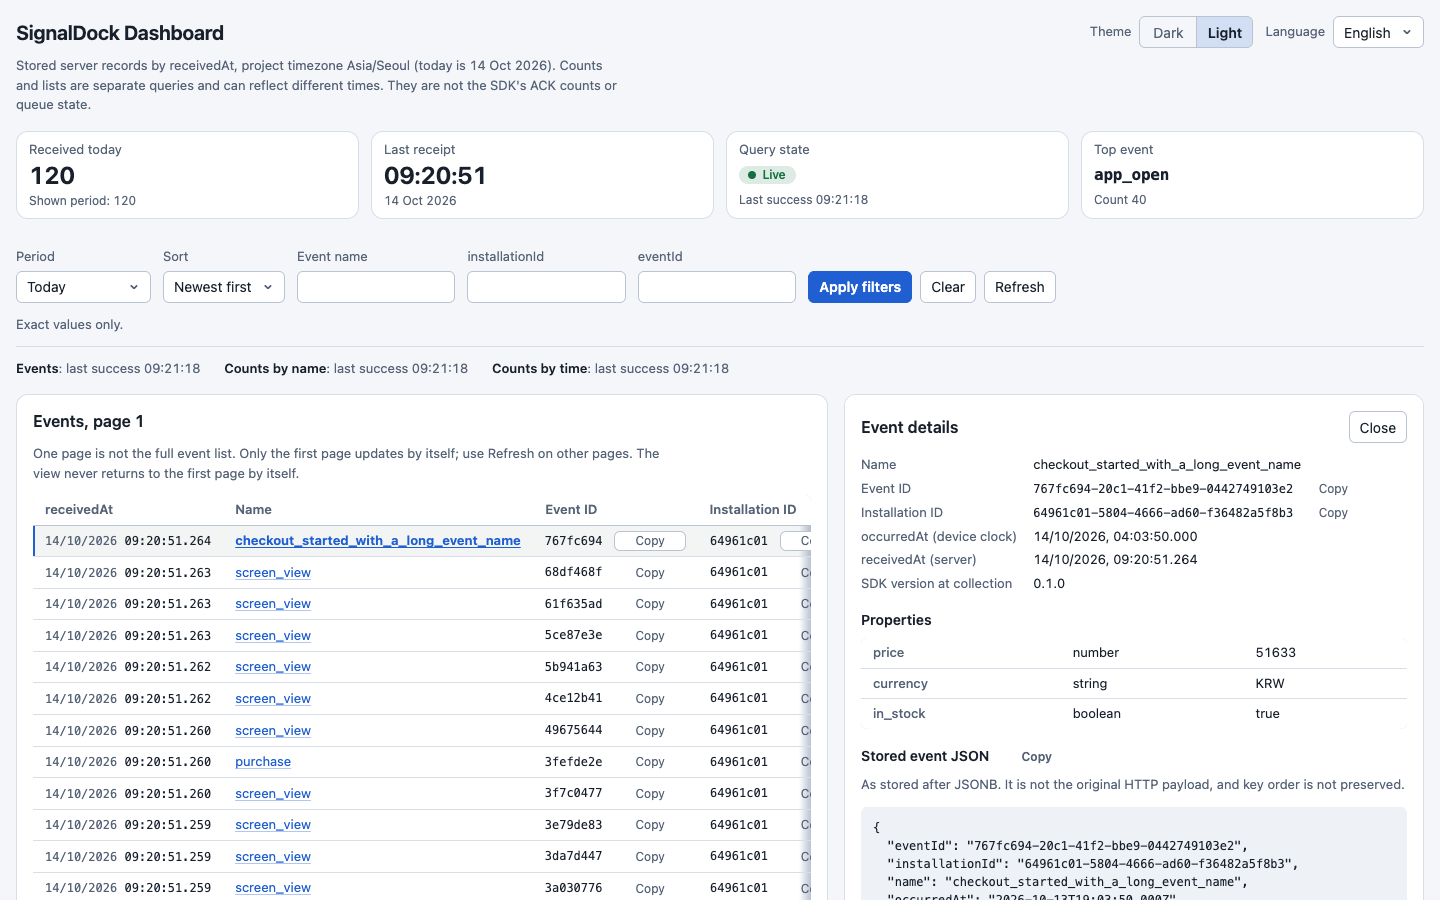Copy event ID 3e79de83 in the events table
1440x900 pixels.
tap(650, 825)
